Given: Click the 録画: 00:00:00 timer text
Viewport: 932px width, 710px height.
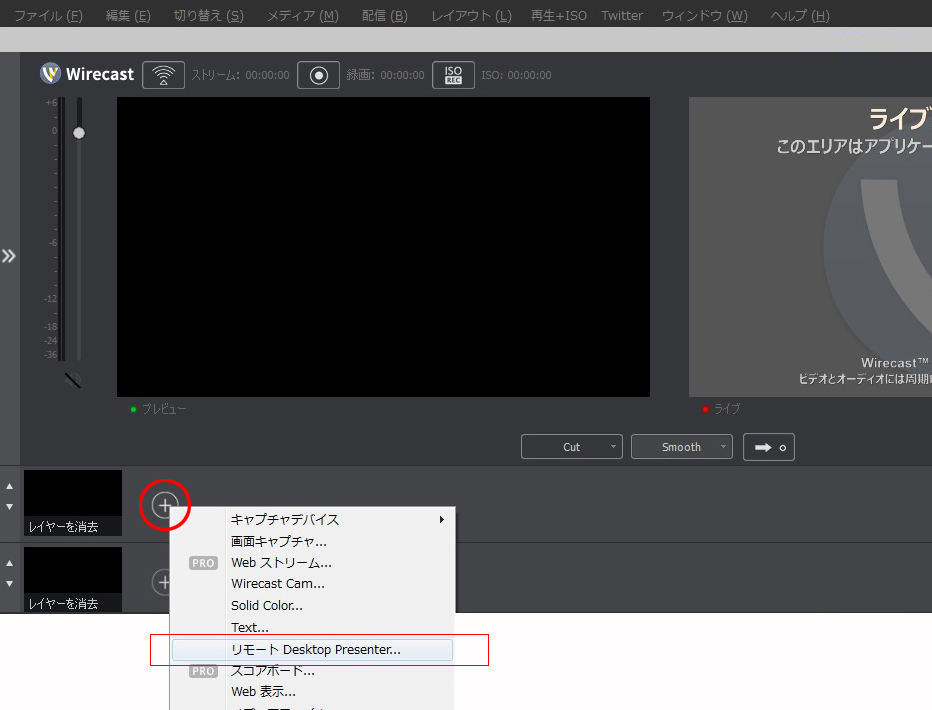Looking at the screenshot, I should click(x=385, y=75).
